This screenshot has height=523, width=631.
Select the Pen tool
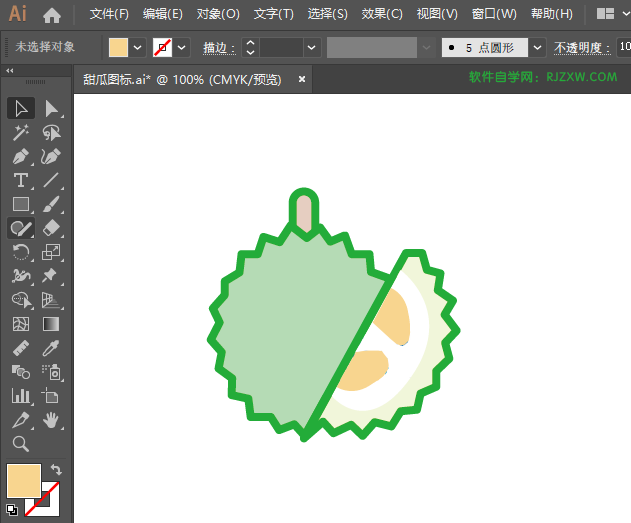point(20,157)
